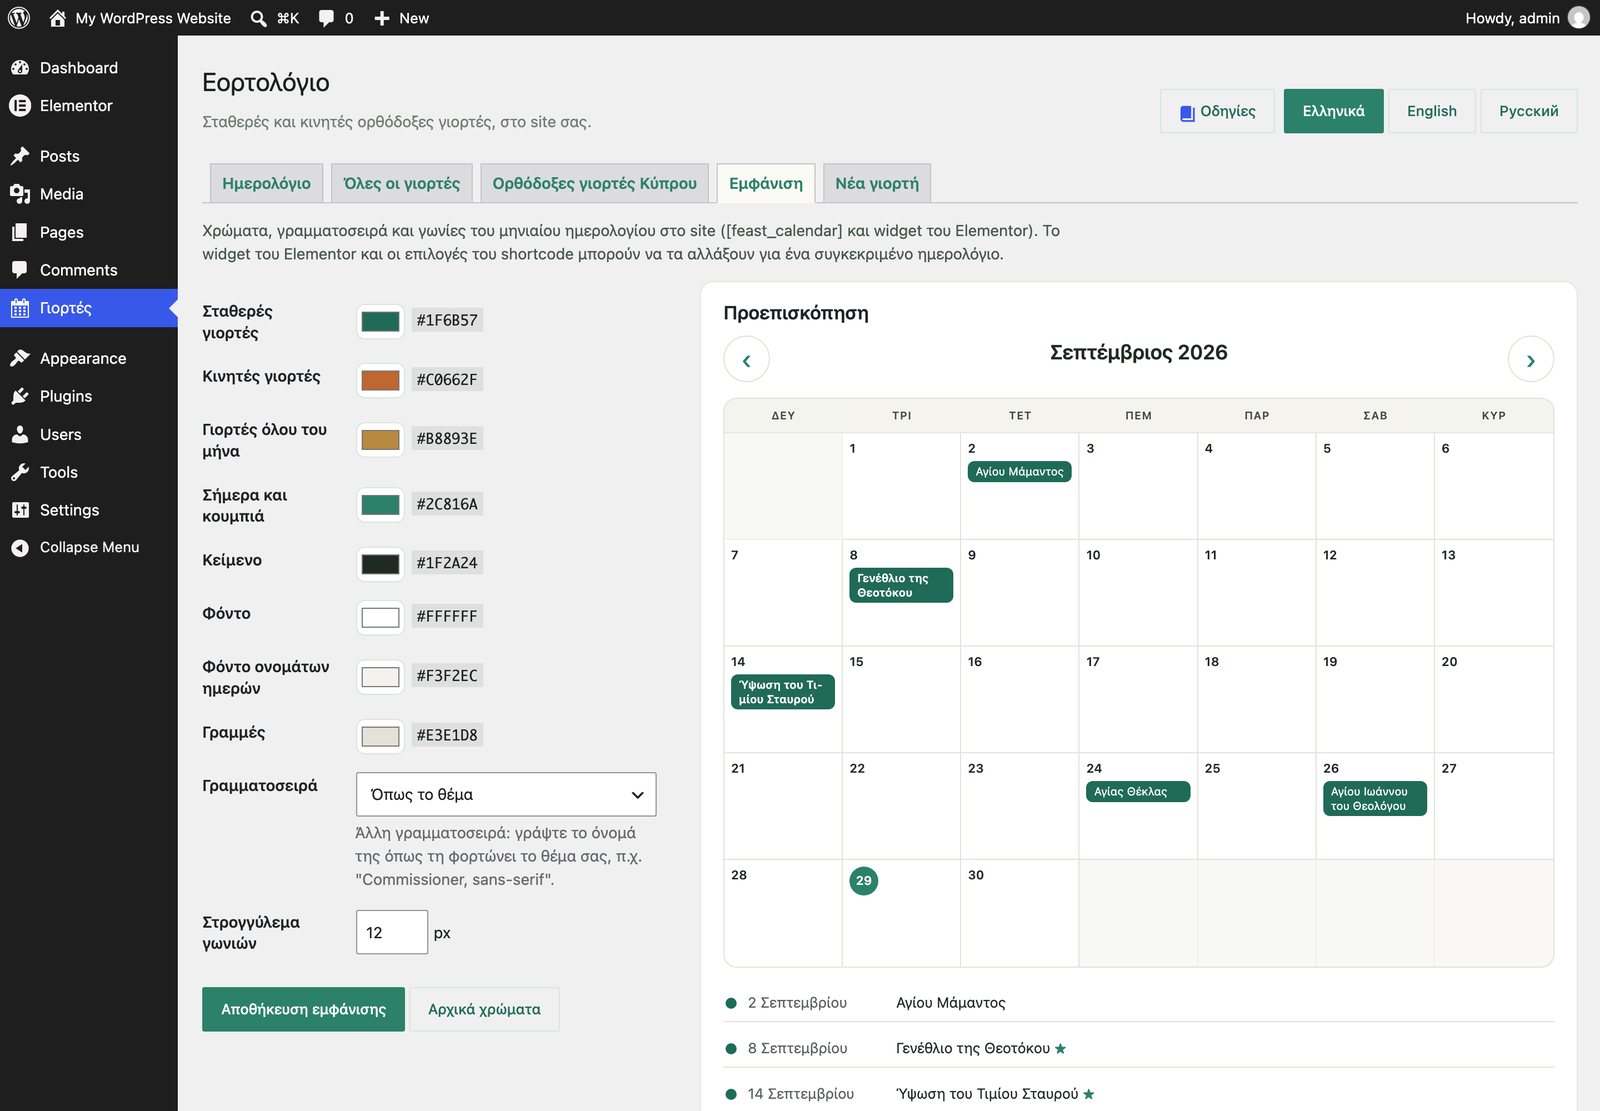Click the Γενέθλιο της Θεοτόκου calendar event

(x=901, y=585)
